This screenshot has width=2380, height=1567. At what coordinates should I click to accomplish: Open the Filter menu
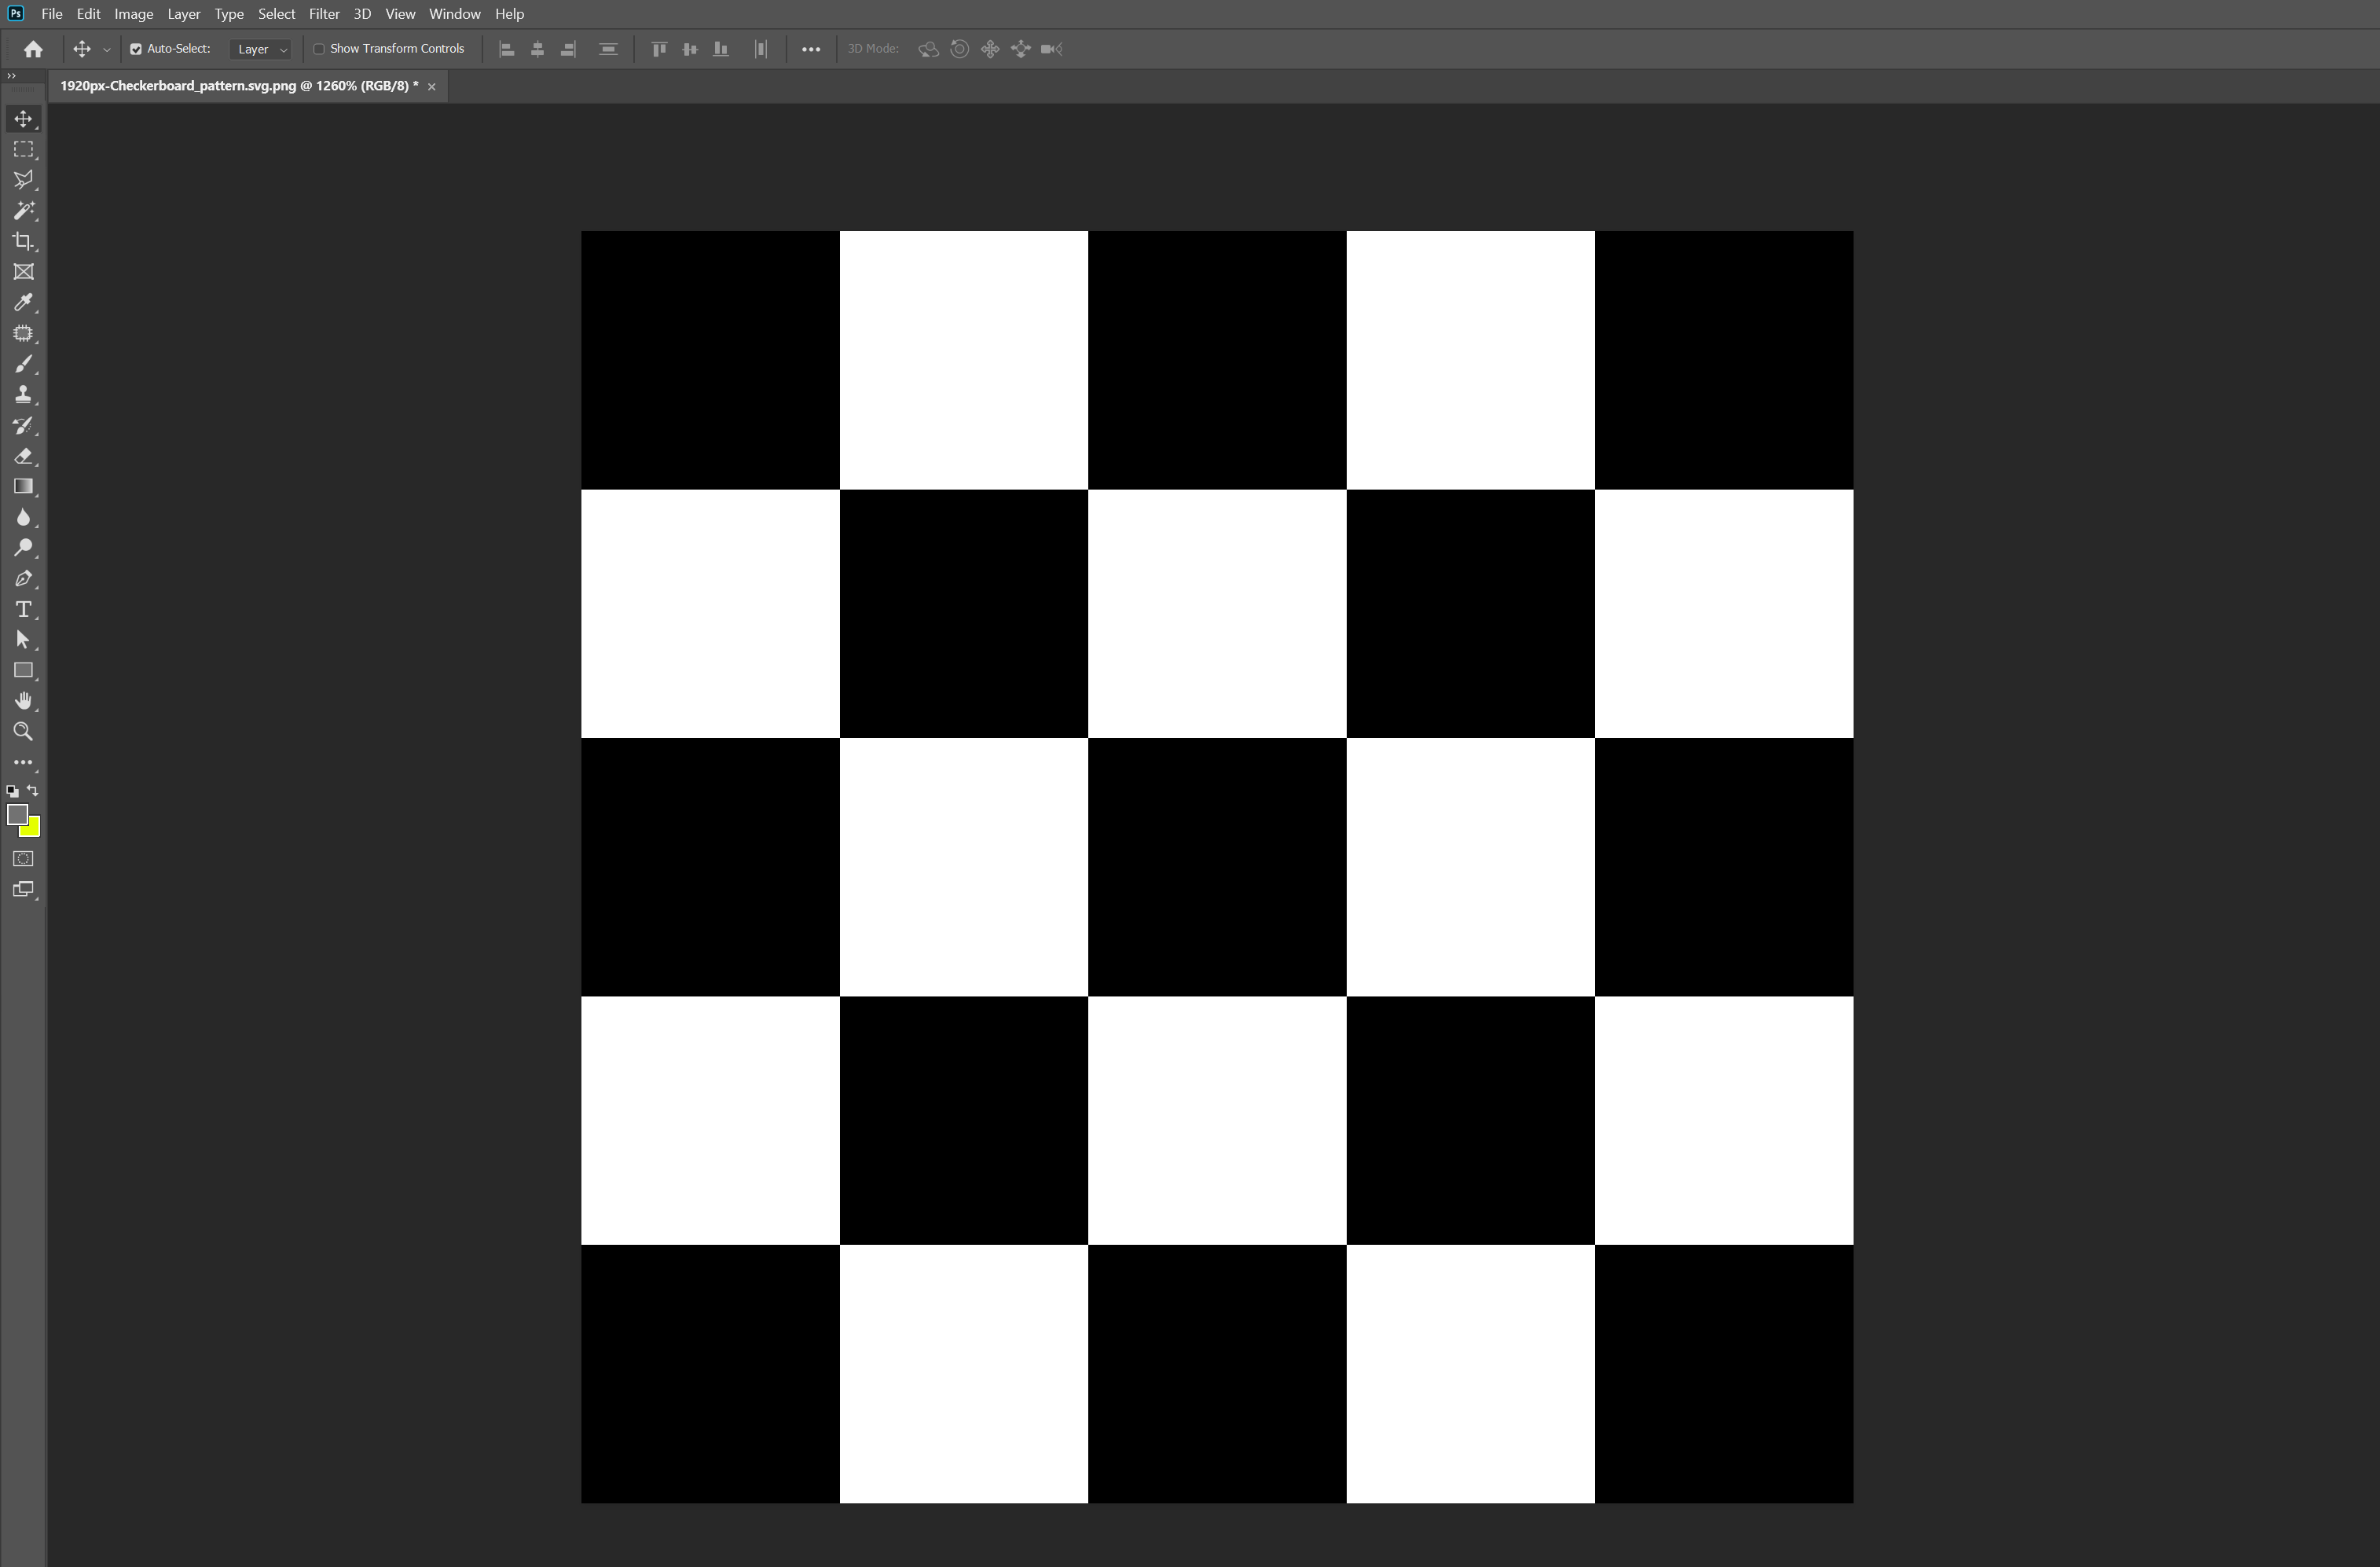(324, 14)
